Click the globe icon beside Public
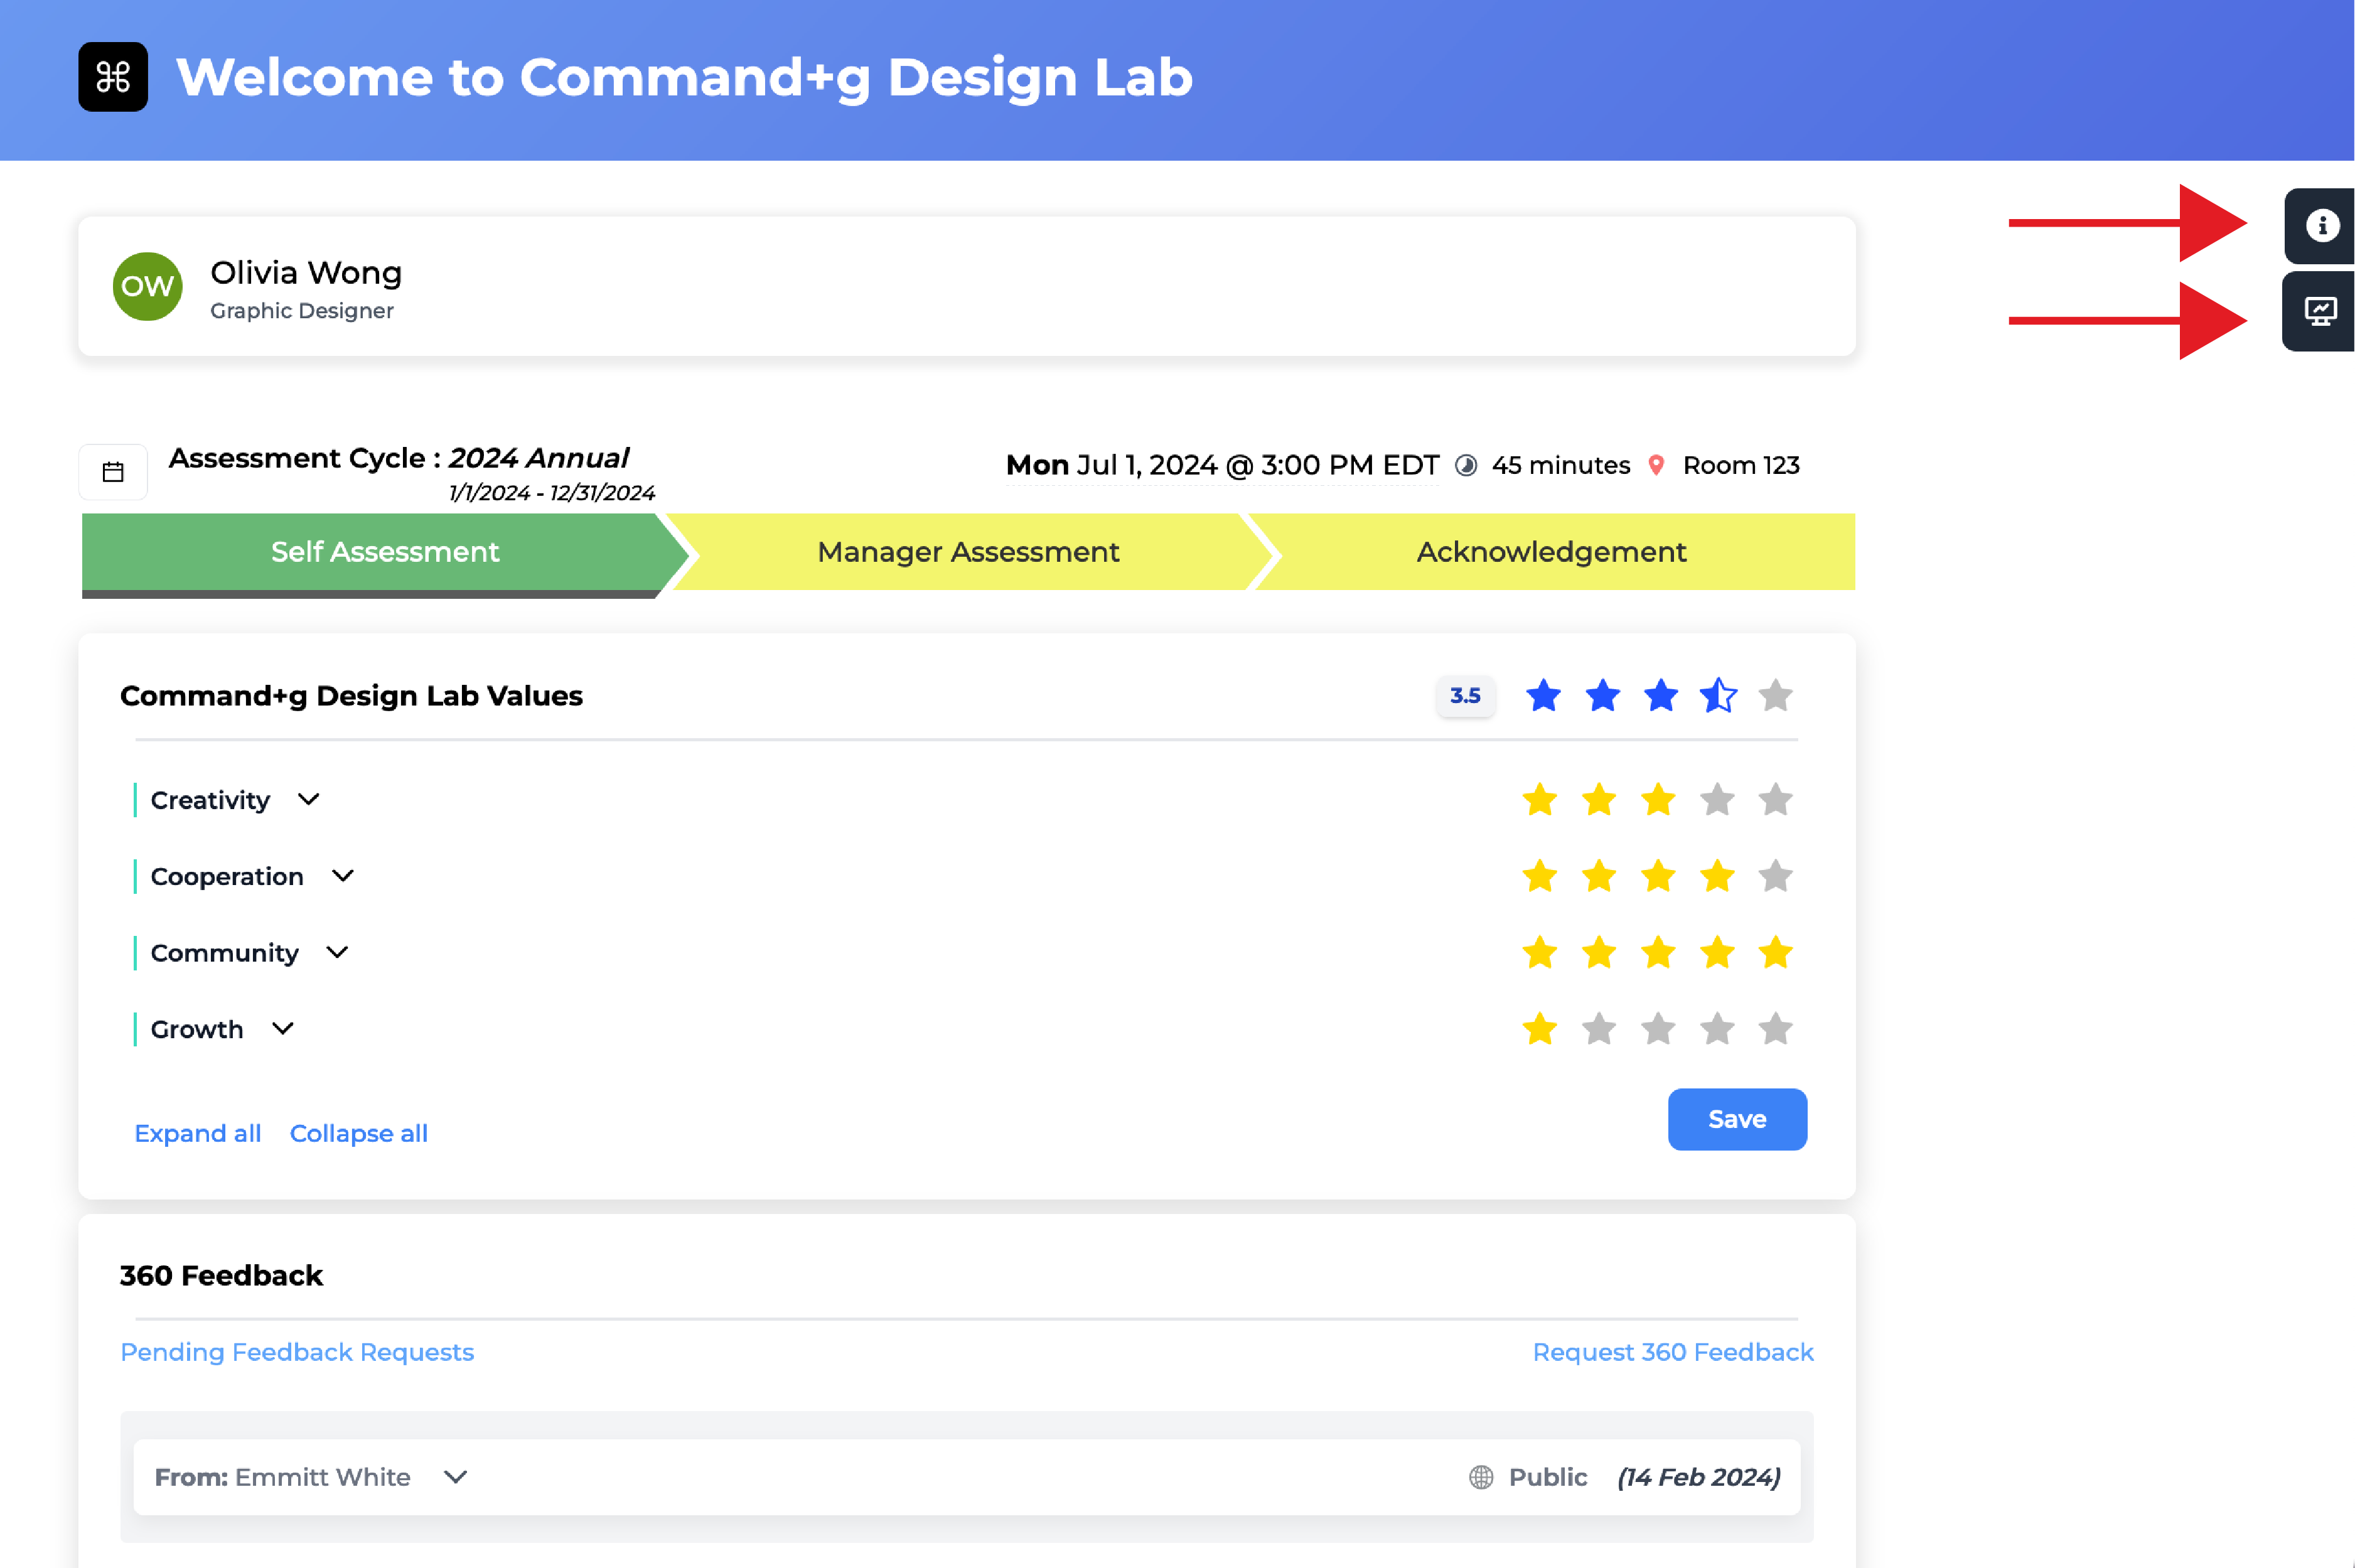The height and width of the screenshot is (1568, 2355). [1481, 1477]
